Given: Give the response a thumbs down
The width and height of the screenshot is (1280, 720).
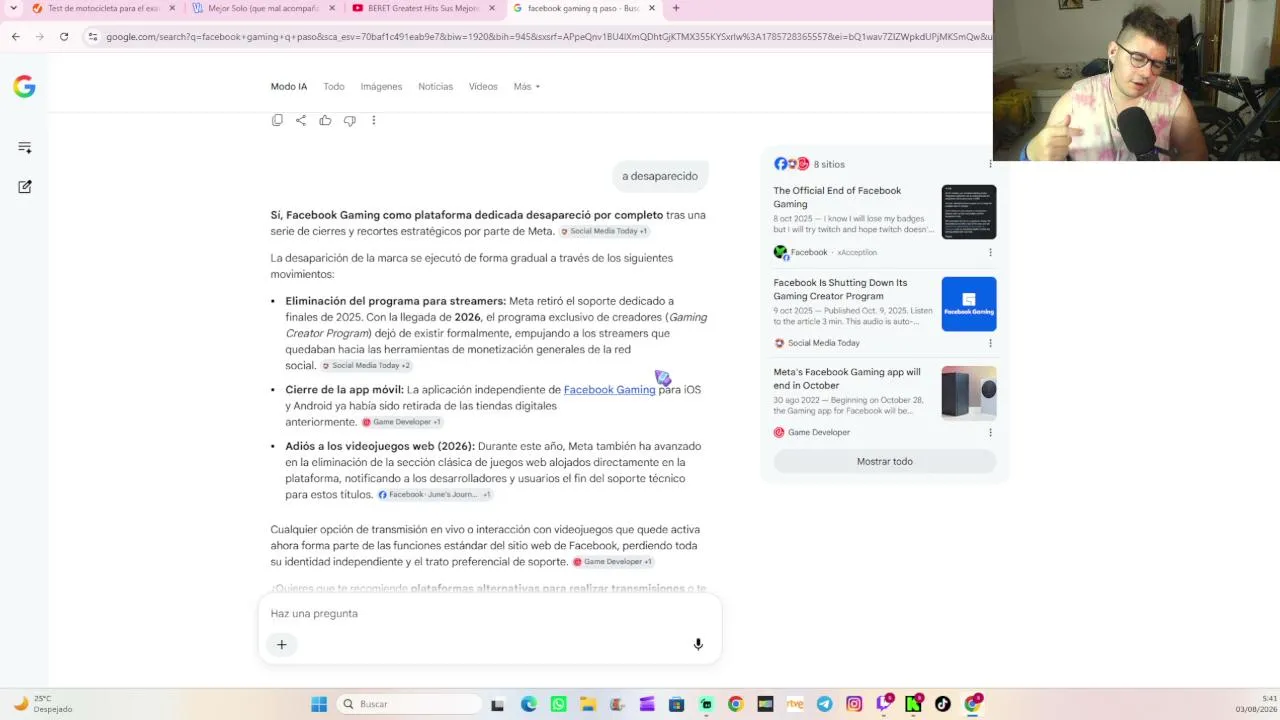Looking at the screenshot, I should click(x=349, y=120).
